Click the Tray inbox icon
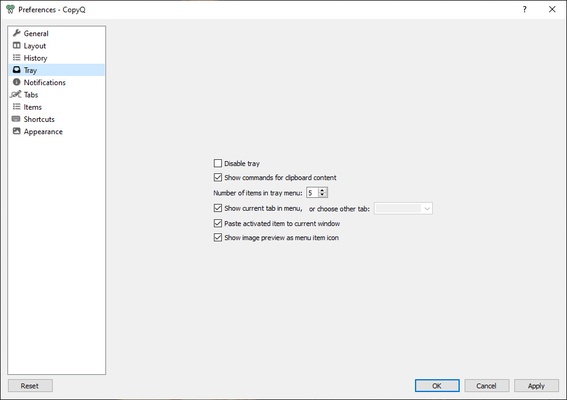This screenshot has height=400, width=567. pyautogui.click(x=16, y=69)
